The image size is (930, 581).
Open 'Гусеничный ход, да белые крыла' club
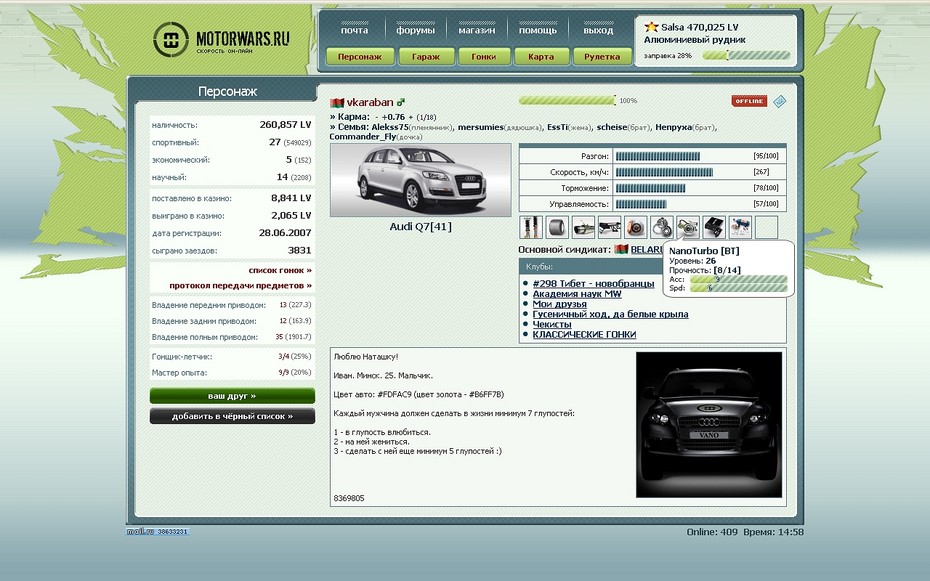coord(610,314)
